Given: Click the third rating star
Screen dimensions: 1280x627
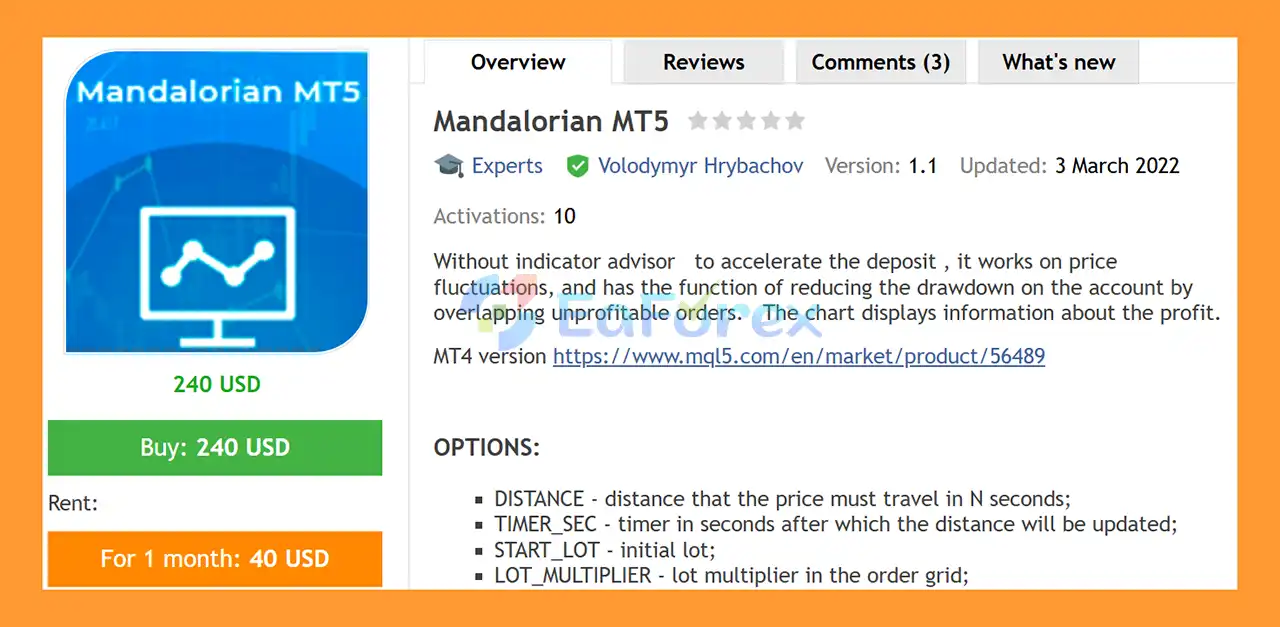Looking at the screenshot, I should (x=746, y=121).
